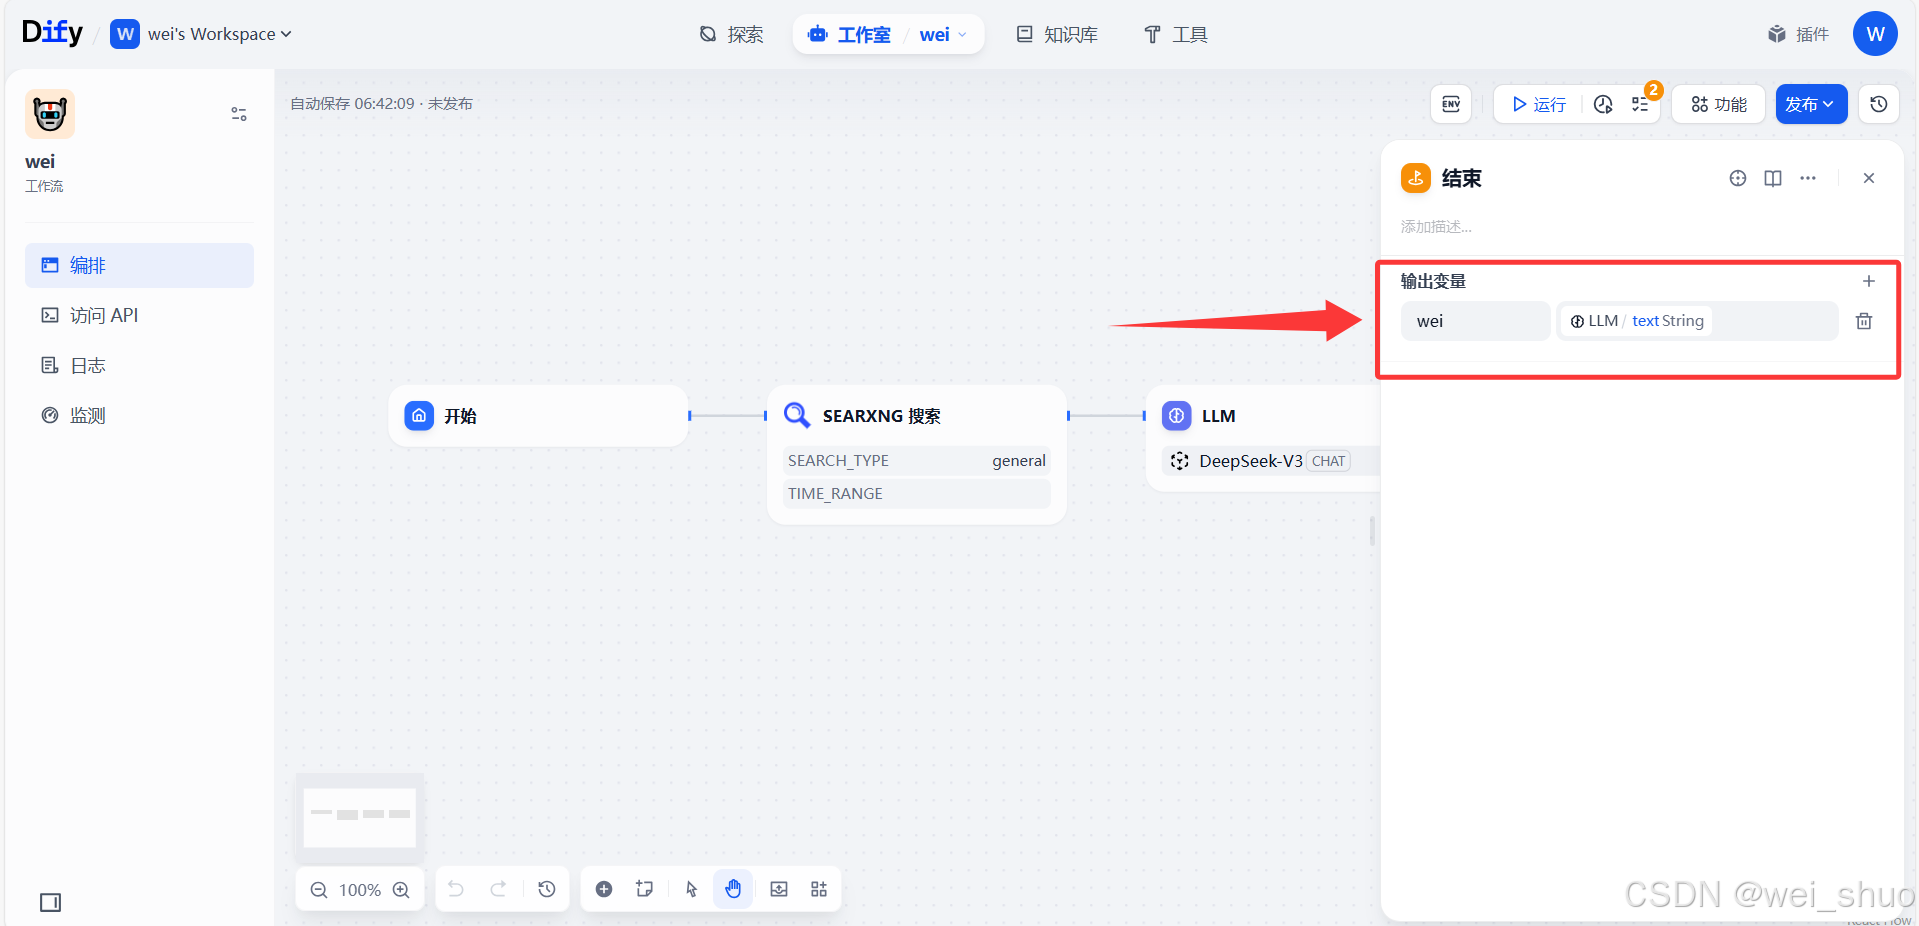Click the wei app robot avatar
Image resolution: width=1919 pixels, height=926 pixels.
[50, 114]
